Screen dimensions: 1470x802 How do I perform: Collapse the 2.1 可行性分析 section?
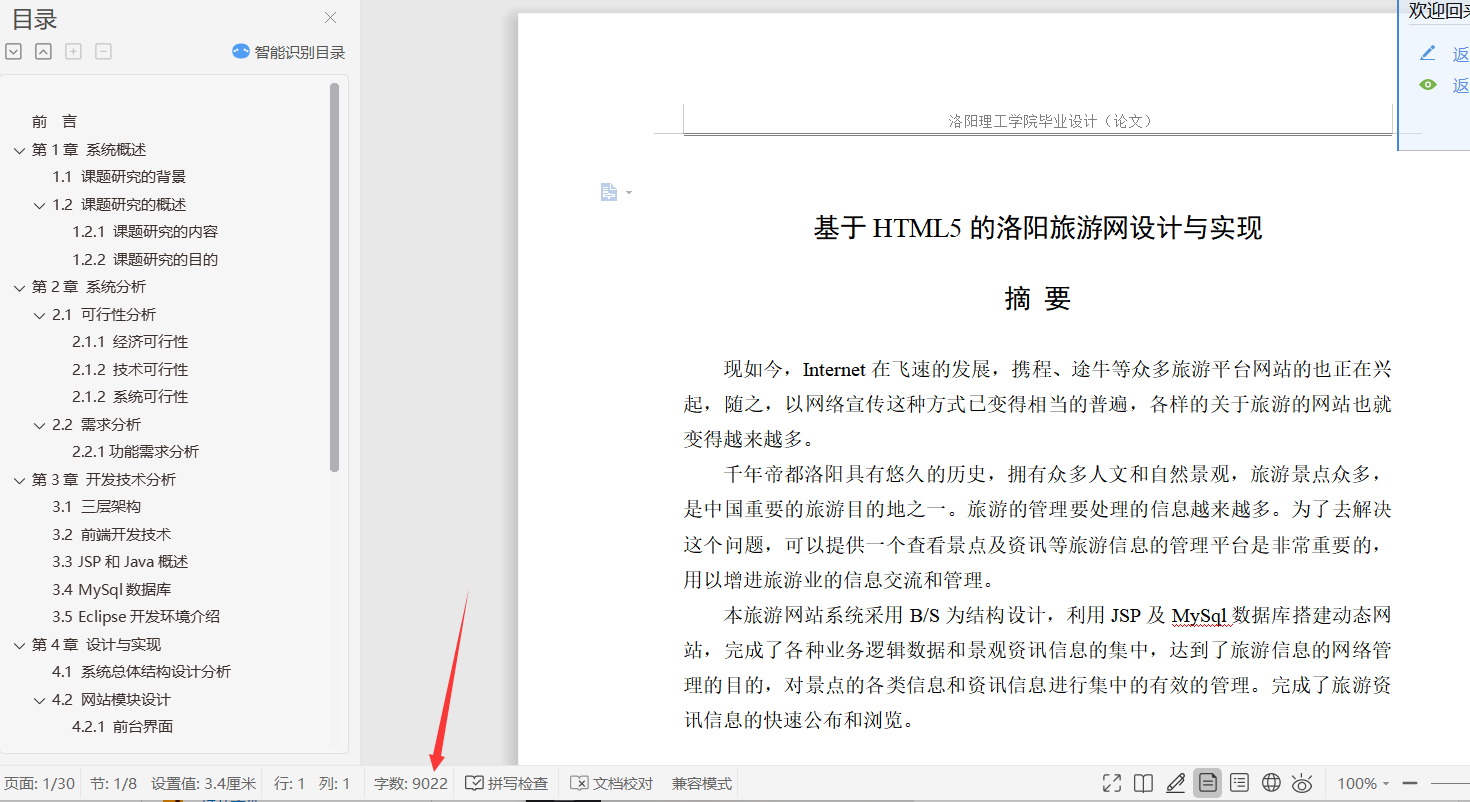(39, 315)
